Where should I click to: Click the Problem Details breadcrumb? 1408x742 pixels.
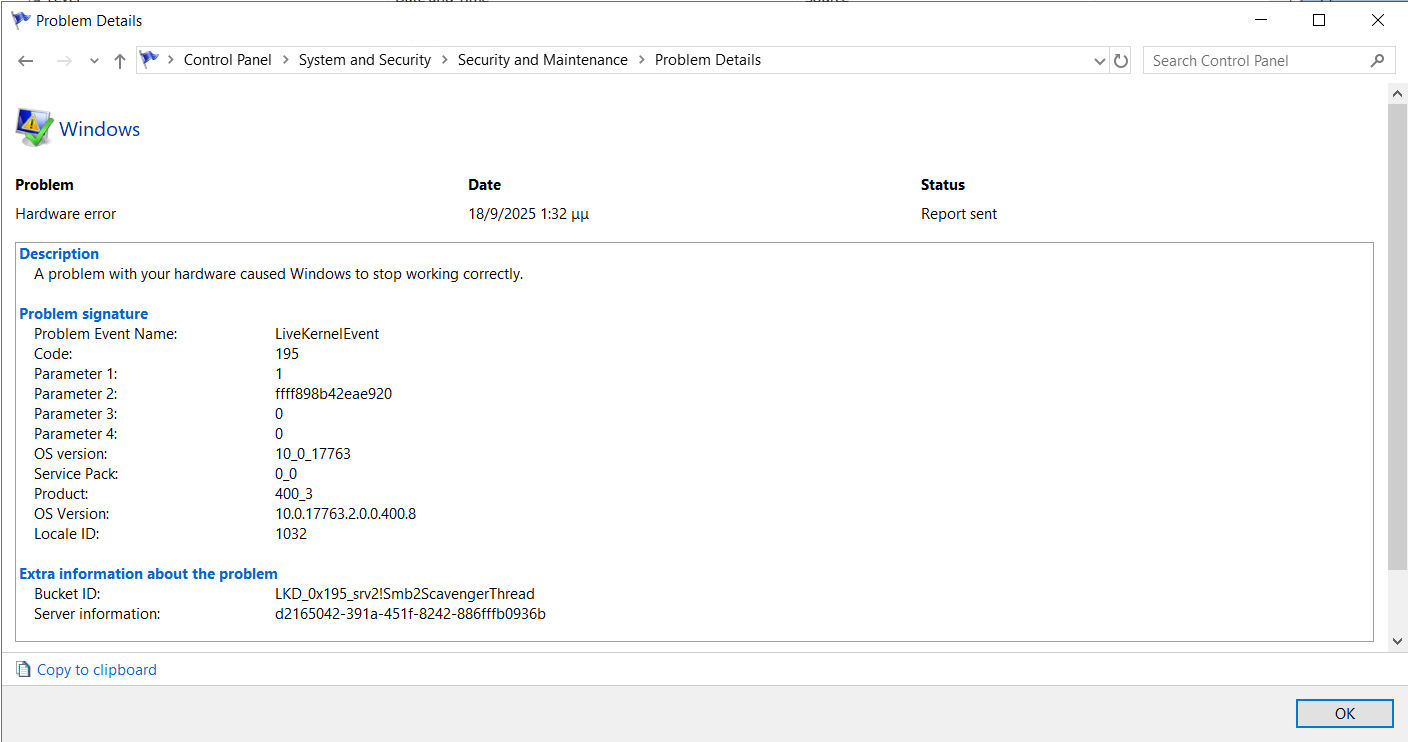(x=708, y=60)
